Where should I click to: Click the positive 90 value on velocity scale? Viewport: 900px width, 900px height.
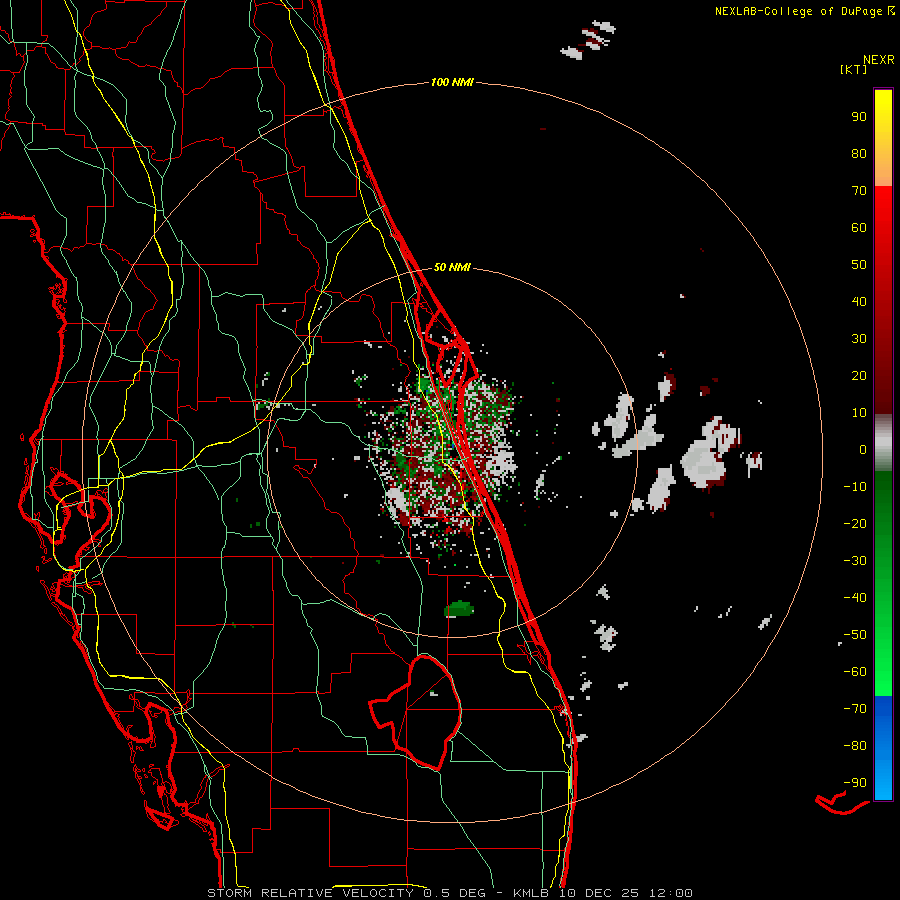tap(859, 117)
